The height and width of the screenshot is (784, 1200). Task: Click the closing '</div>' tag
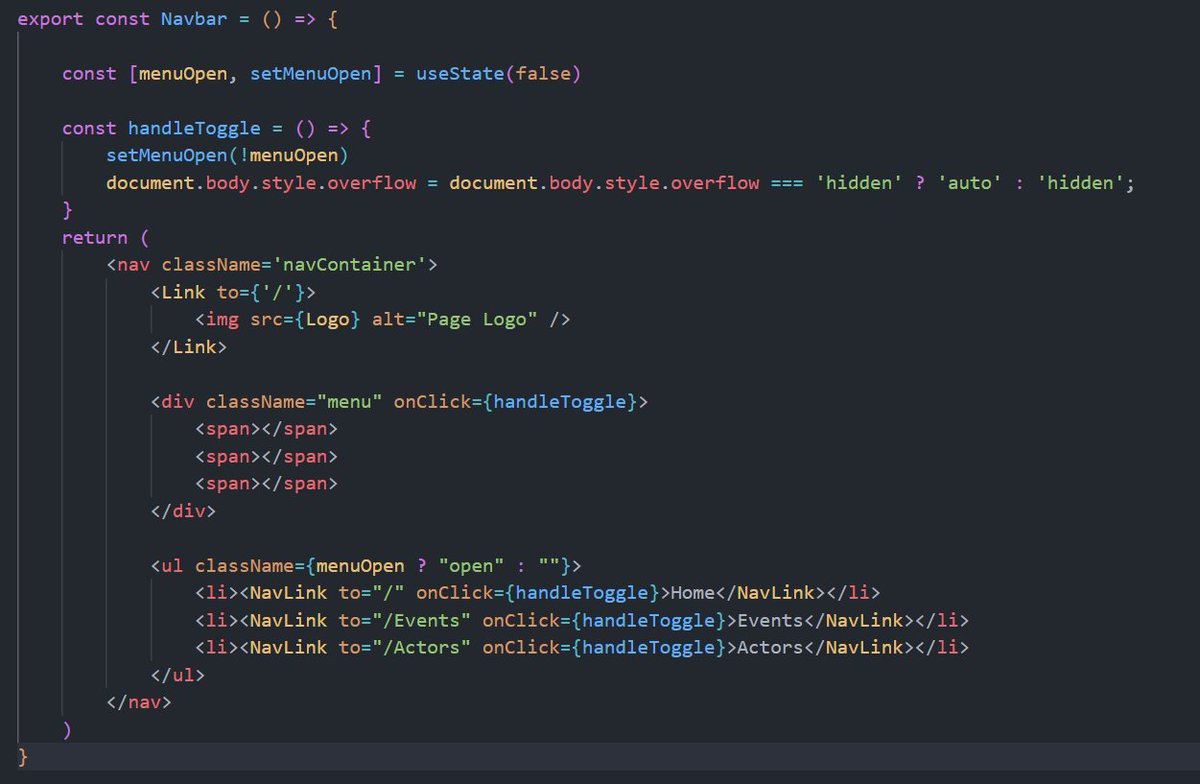[183, 510]
